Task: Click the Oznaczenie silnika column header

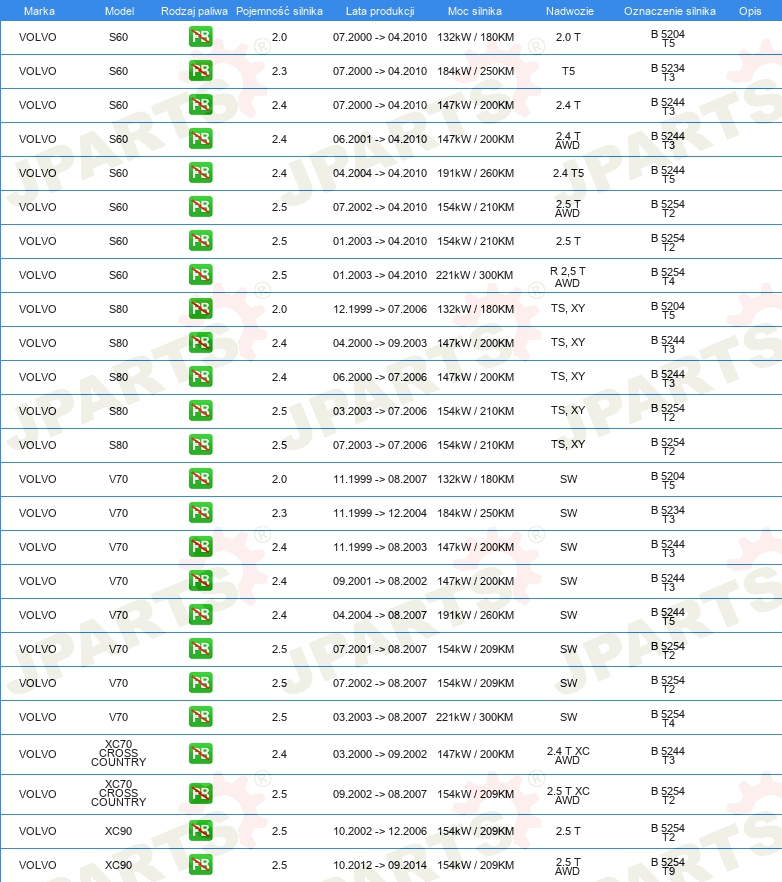Action: [669, 11]
